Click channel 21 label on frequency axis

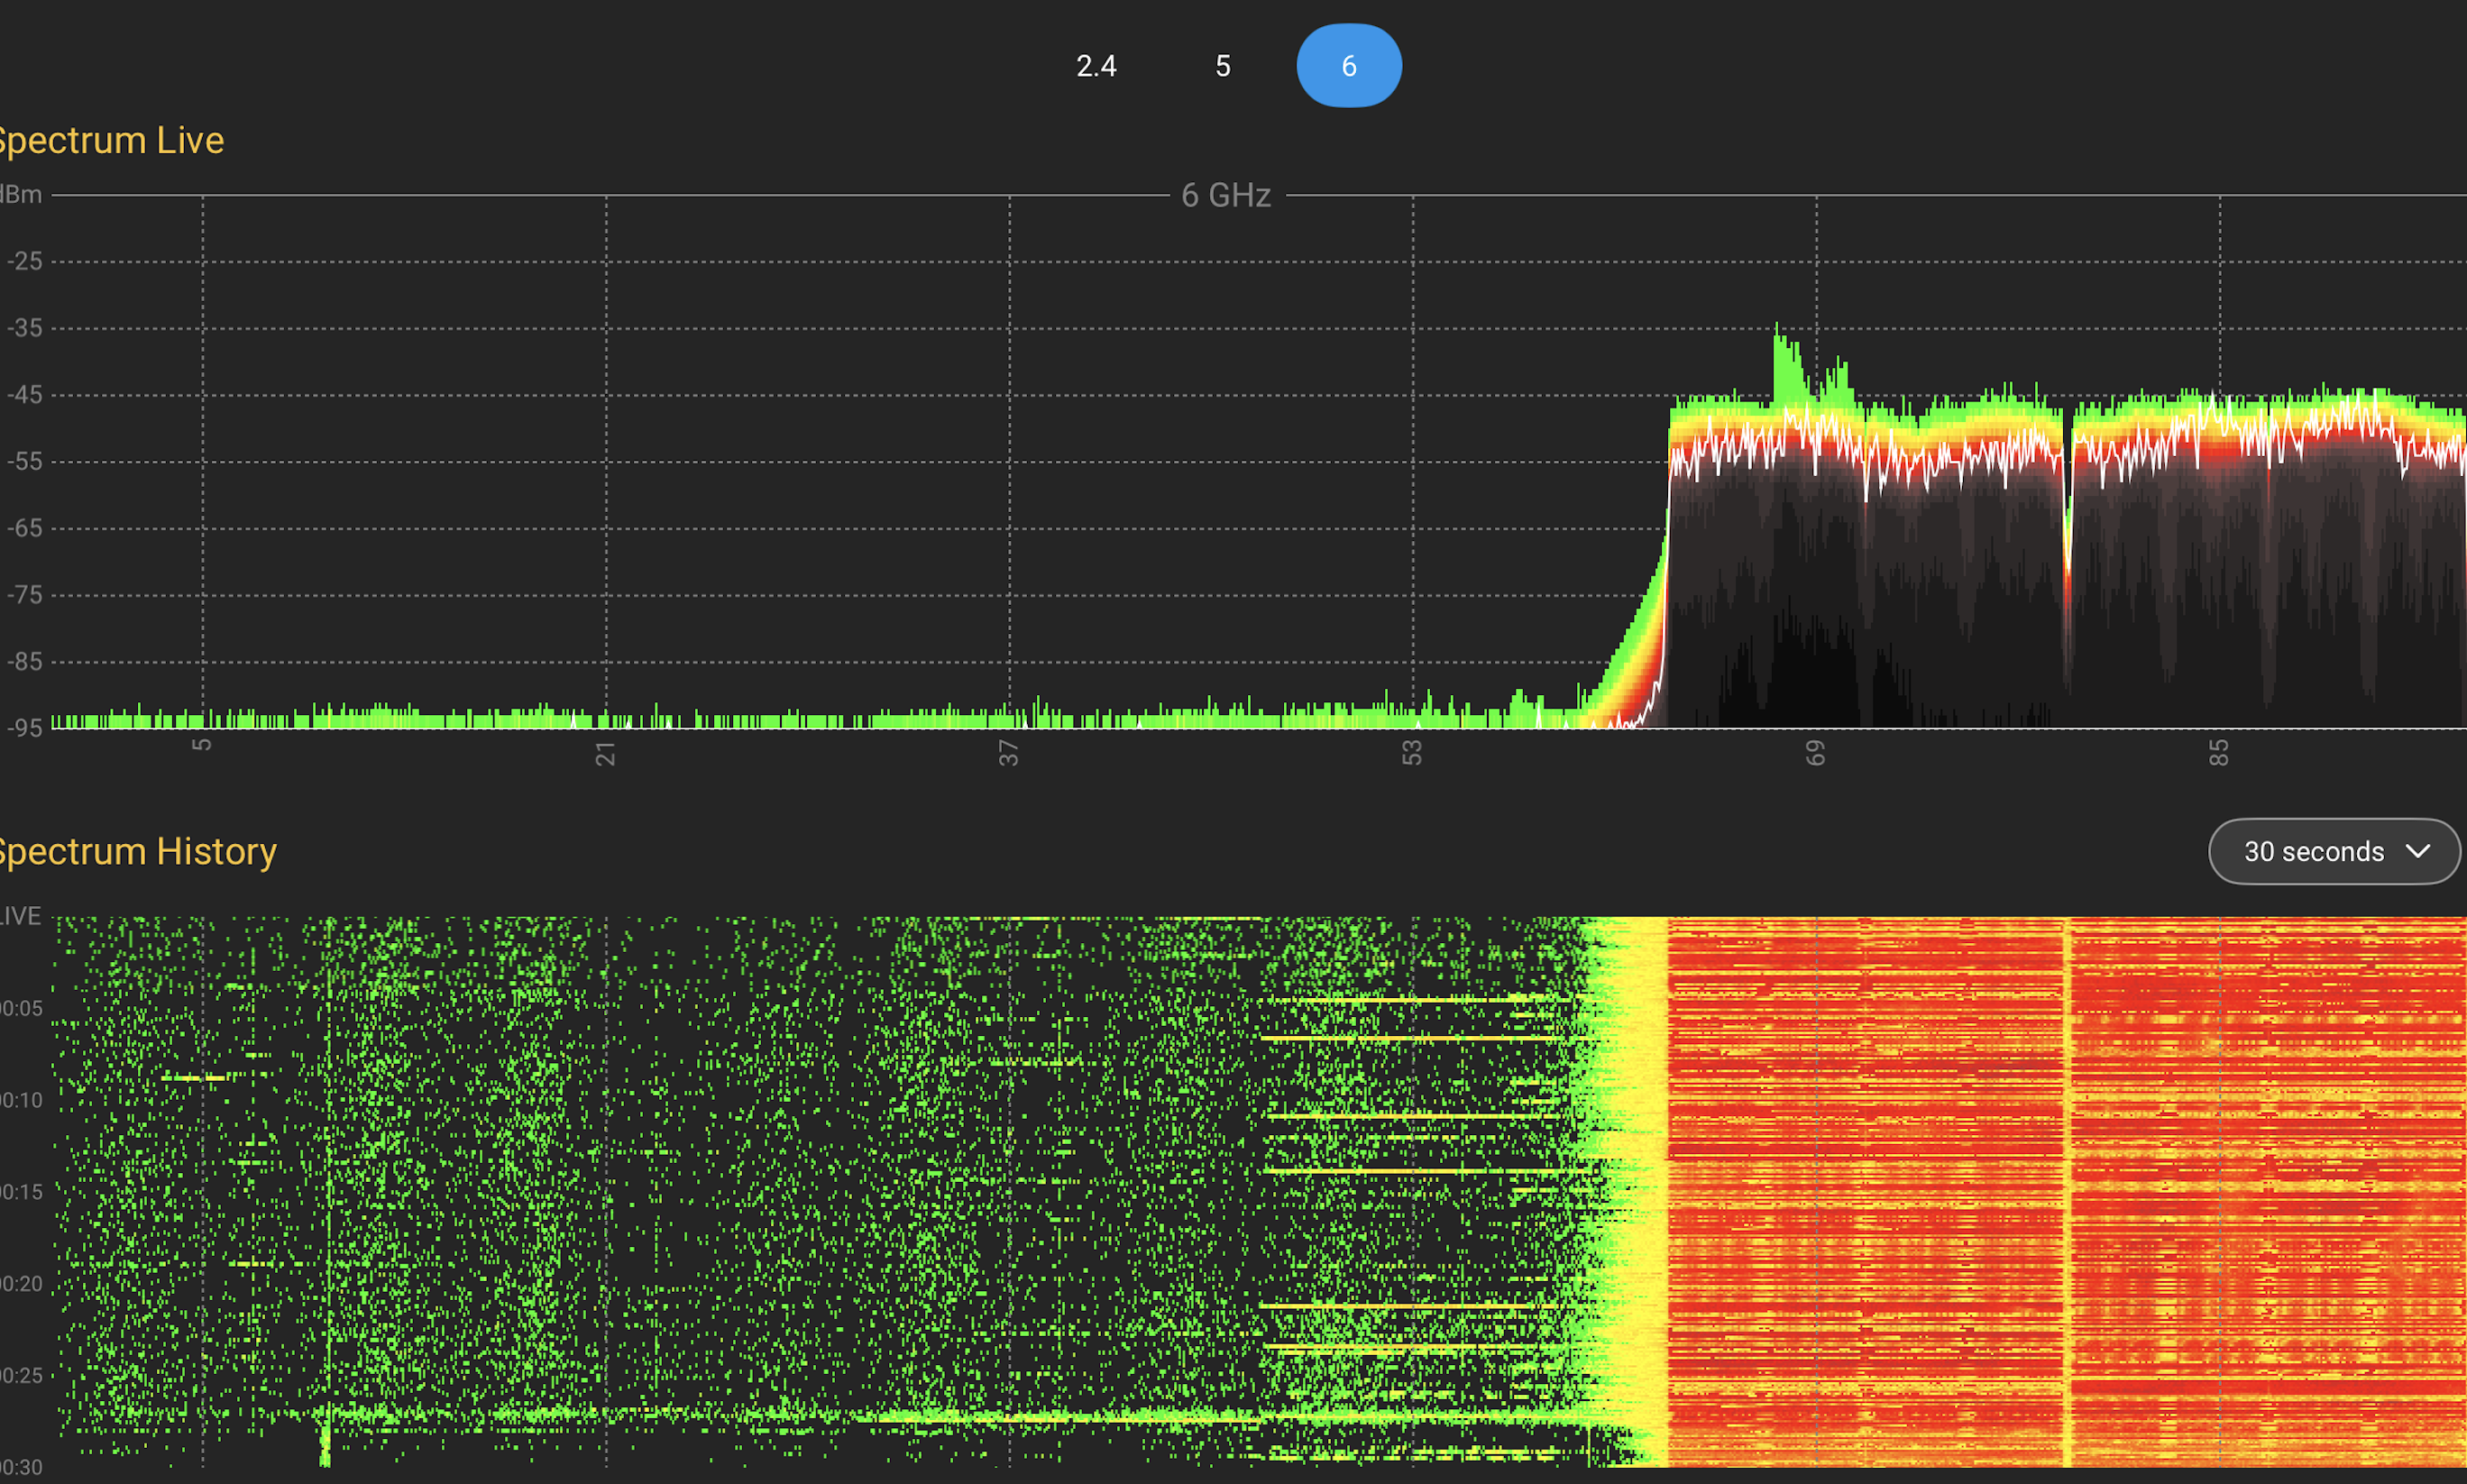click(x=605, y=753)
